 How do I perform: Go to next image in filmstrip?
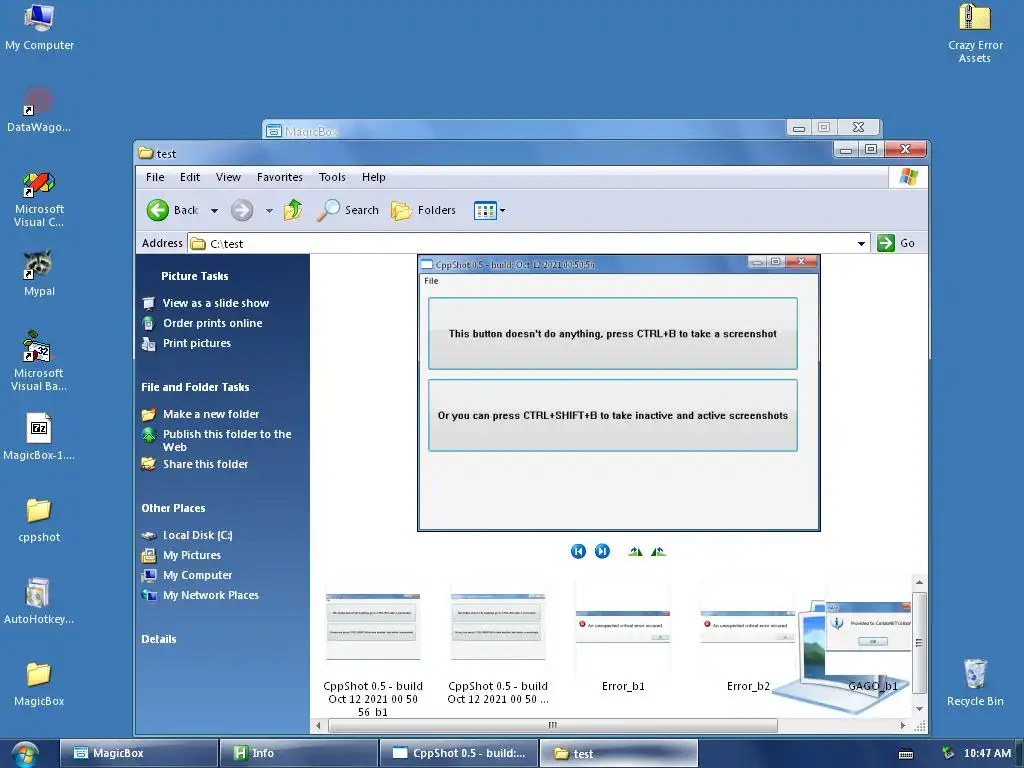602,551
